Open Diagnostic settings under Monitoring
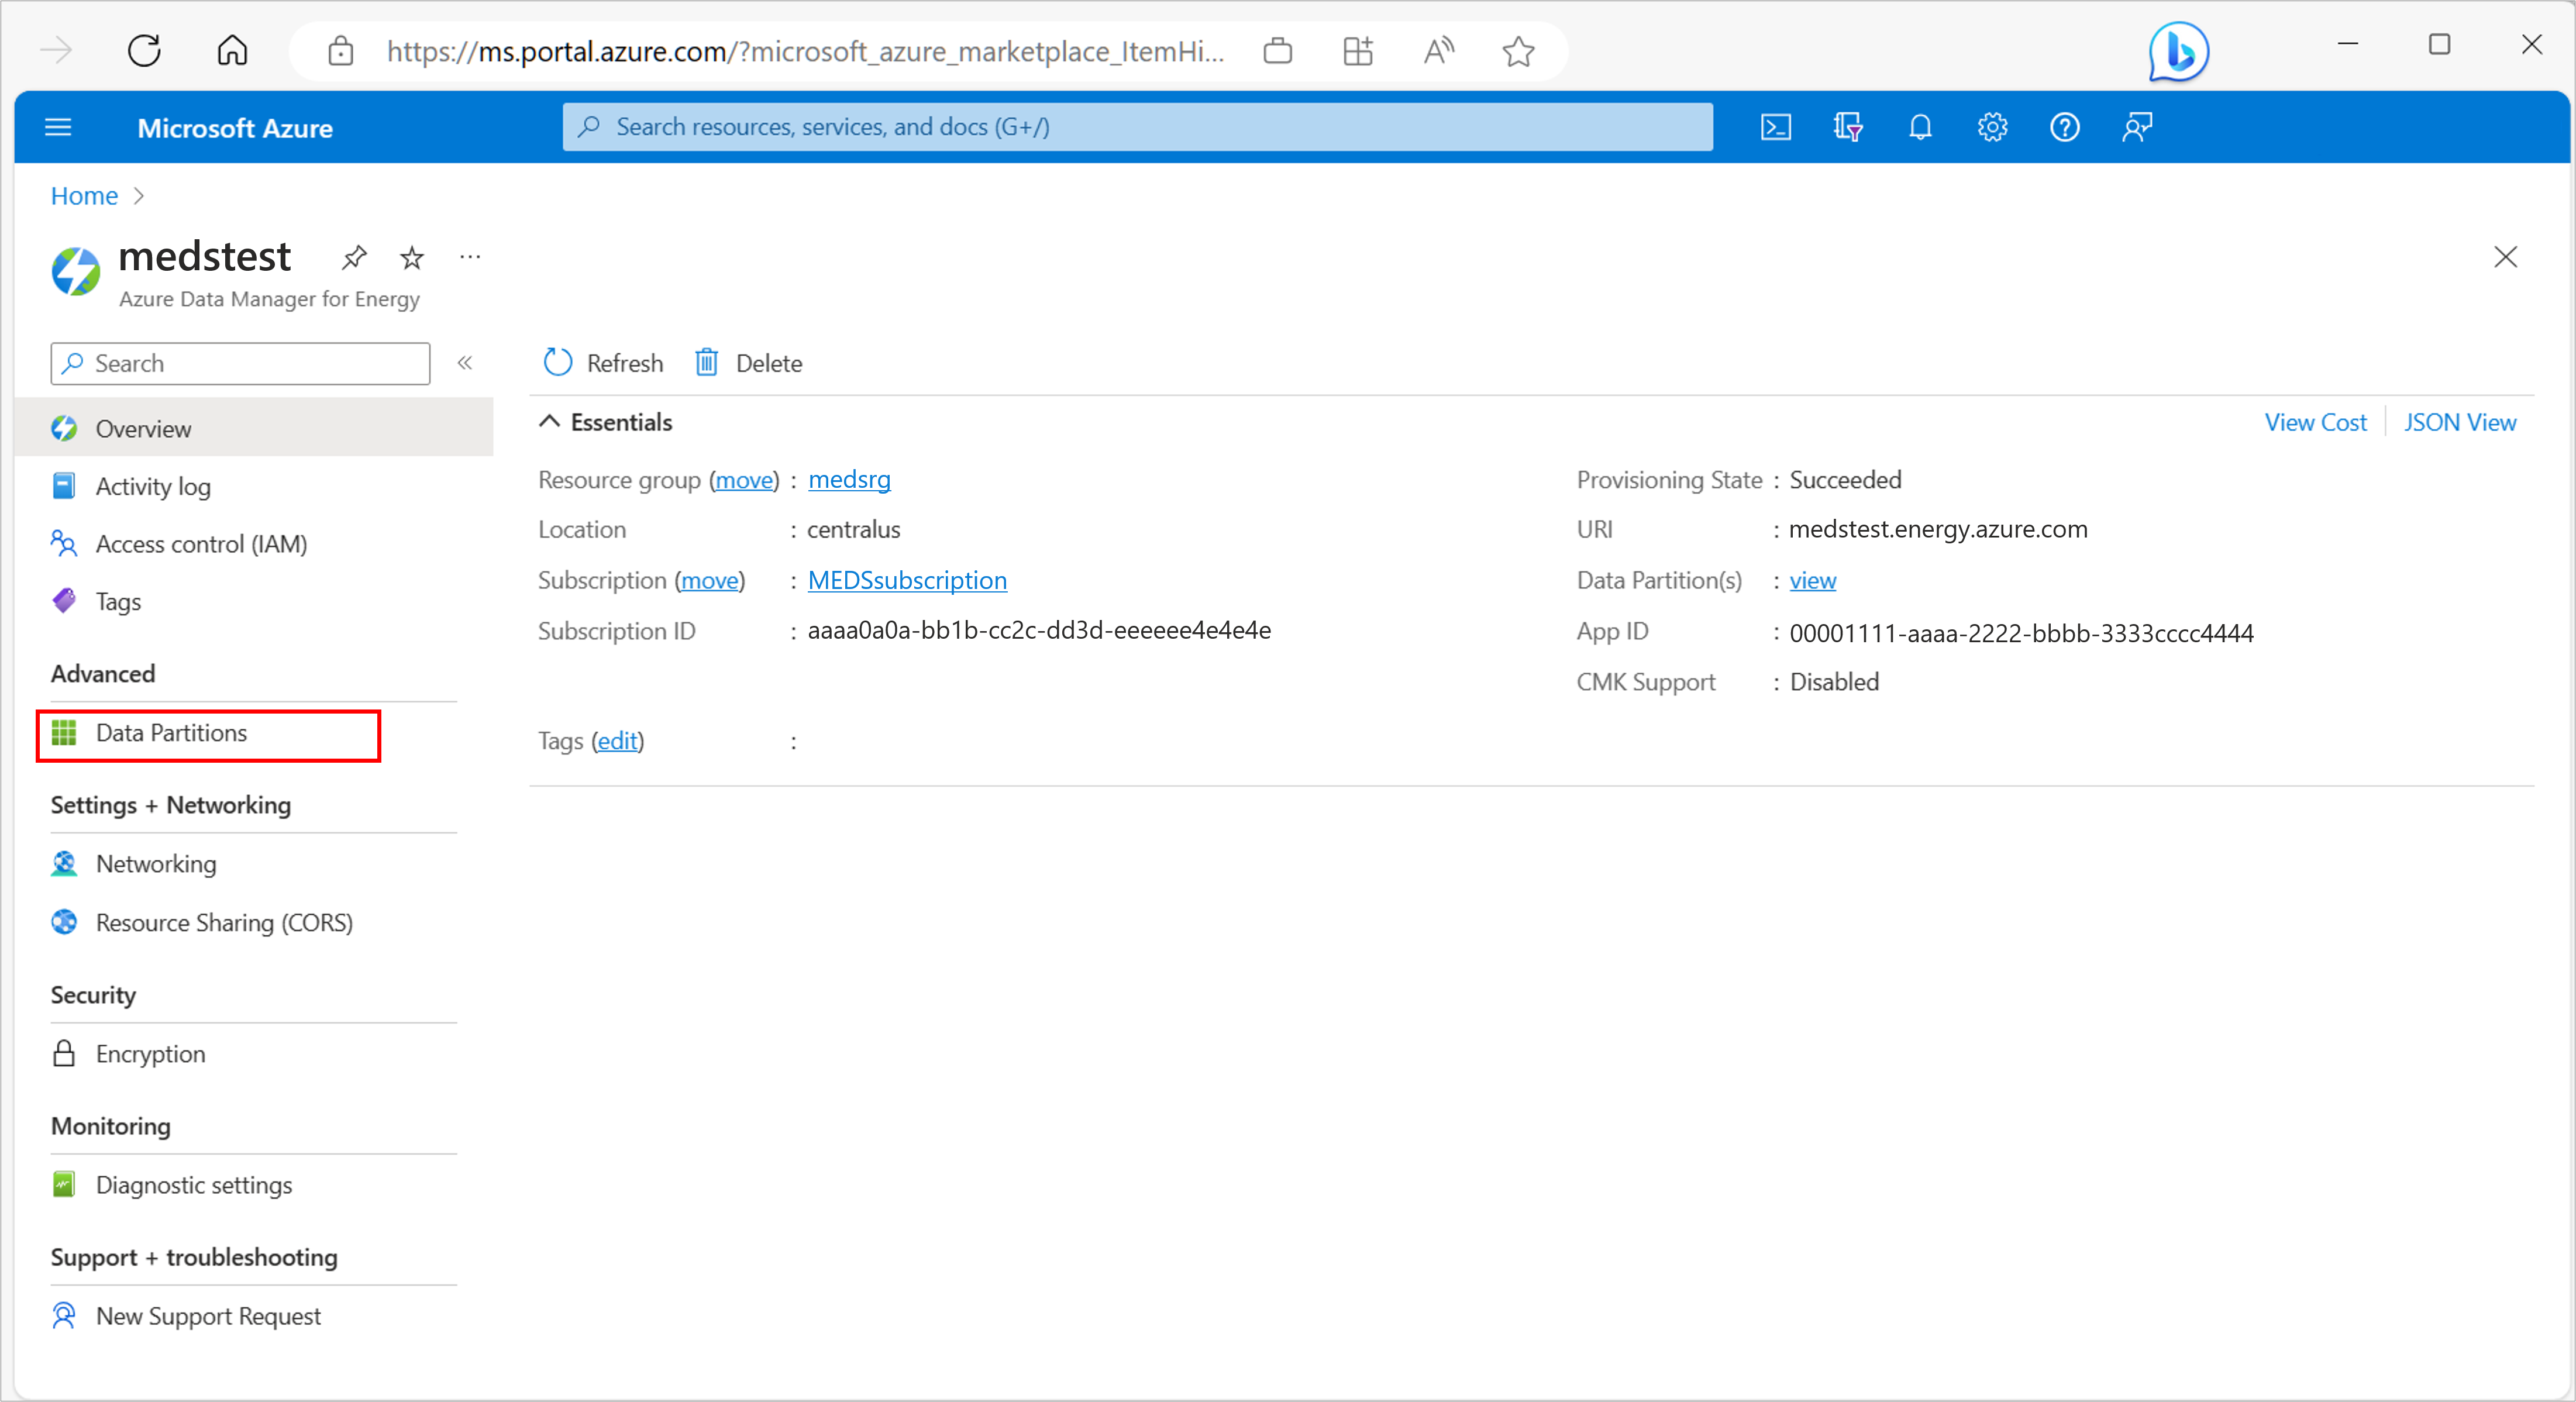Screen dimensions: 2576x1402 [194, 1185]
